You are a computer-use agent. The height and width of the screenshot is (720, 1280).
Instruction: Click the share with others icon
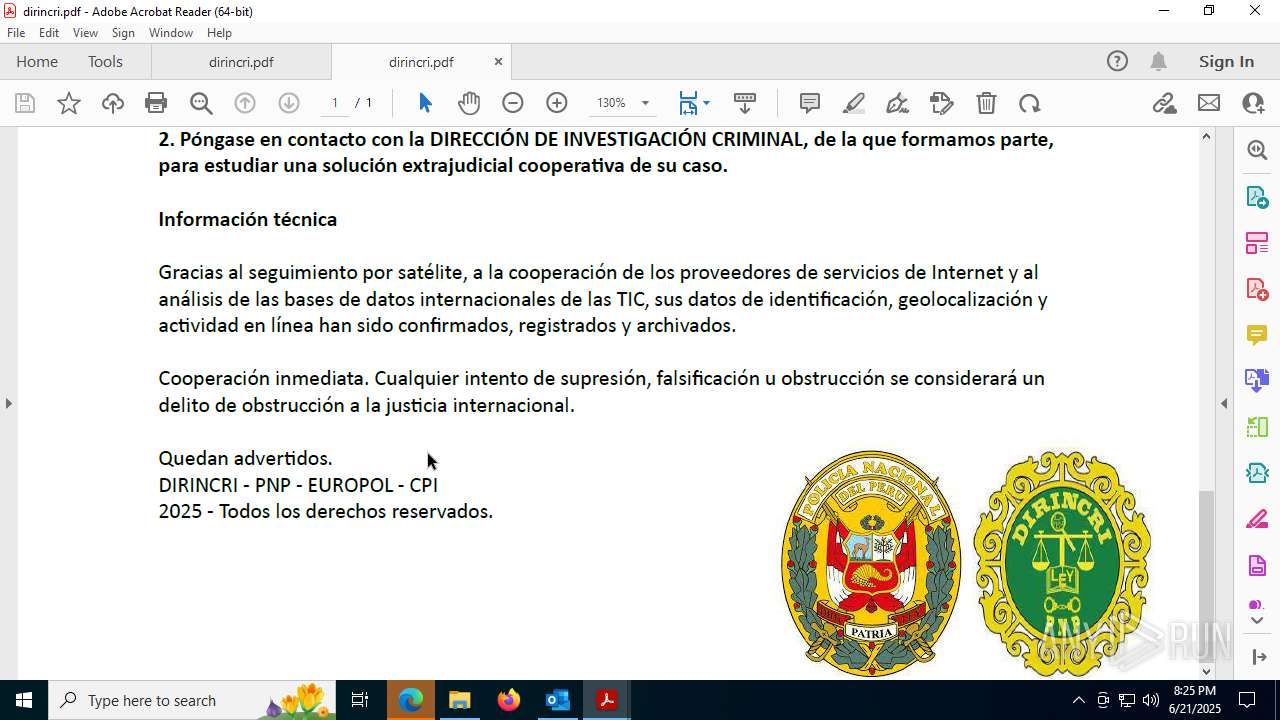[1253, 103]
